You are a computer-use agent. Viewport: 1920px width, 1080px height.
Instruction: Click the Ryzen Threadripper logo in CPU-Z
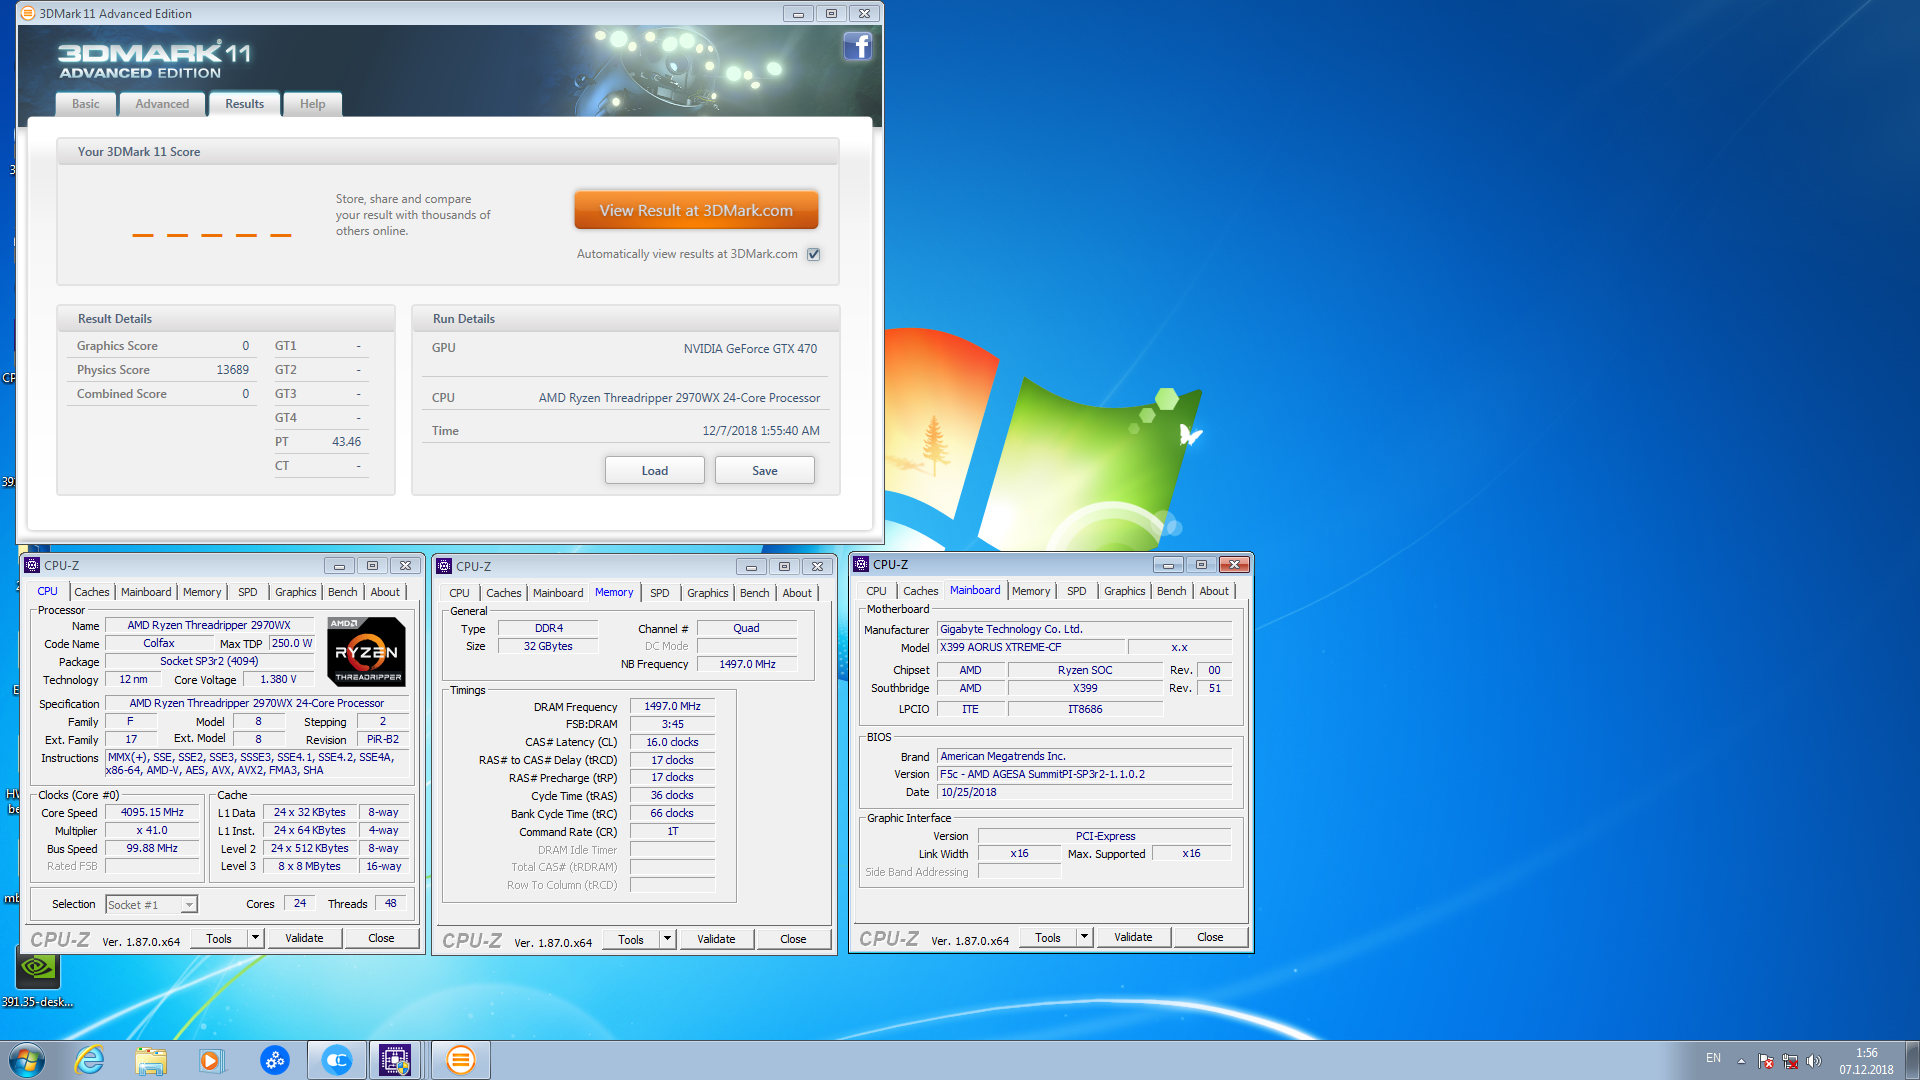click(x=367, y=651)
